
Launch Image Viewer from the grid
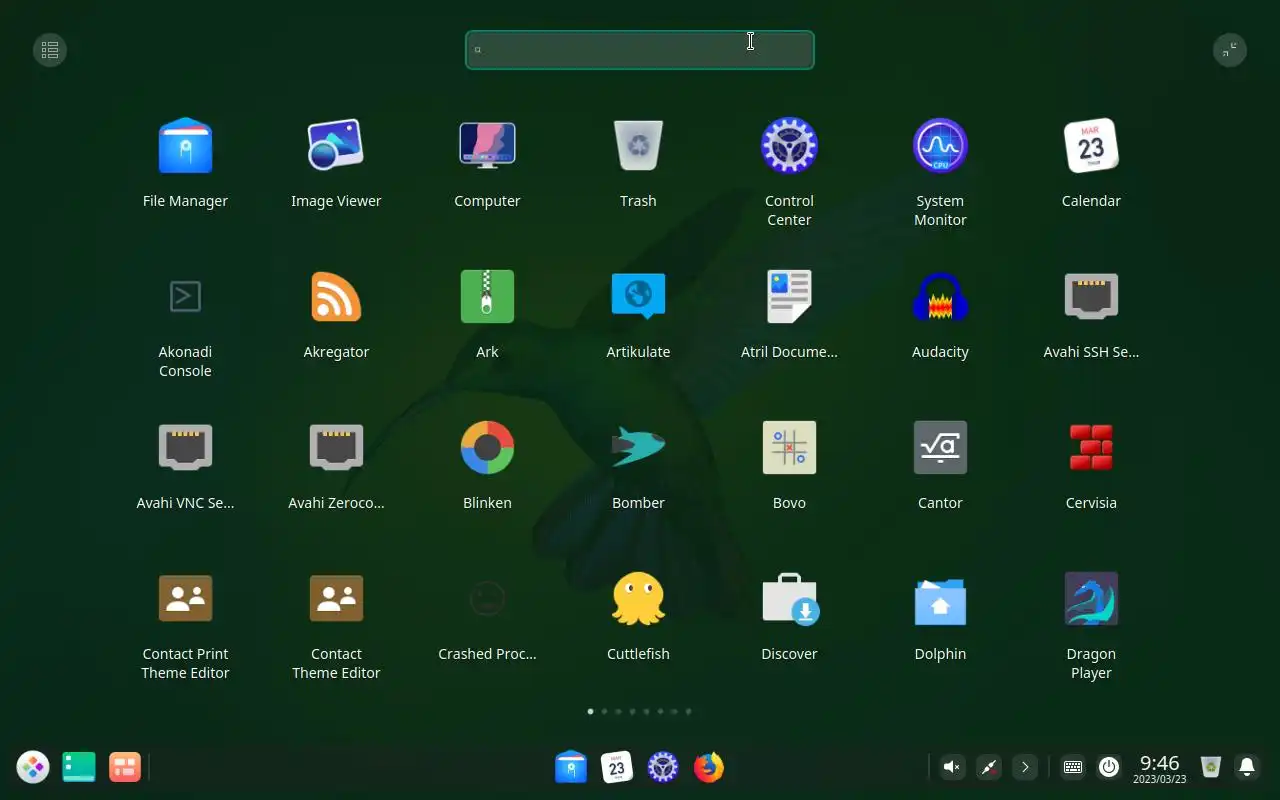click(336, 146)
